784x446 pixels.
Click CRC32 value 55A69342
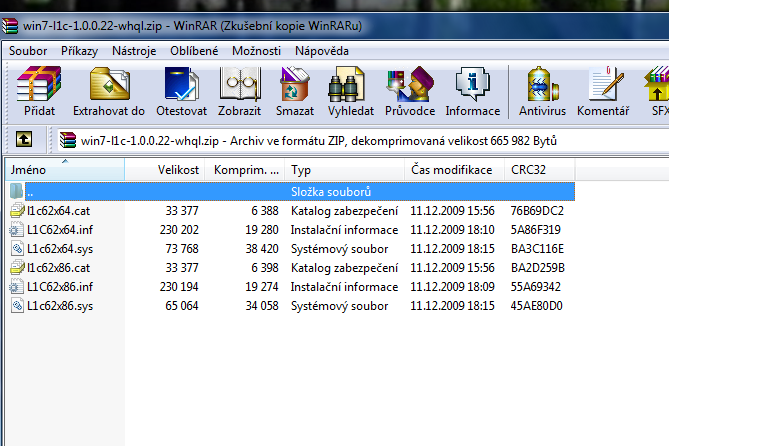click(x=536, y=287)
